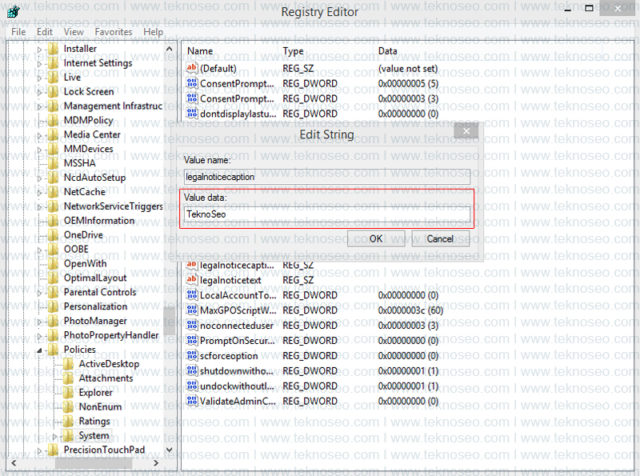Screen dimensions: 640x476
Task: Open the File menu
Action: click(18, 32)
